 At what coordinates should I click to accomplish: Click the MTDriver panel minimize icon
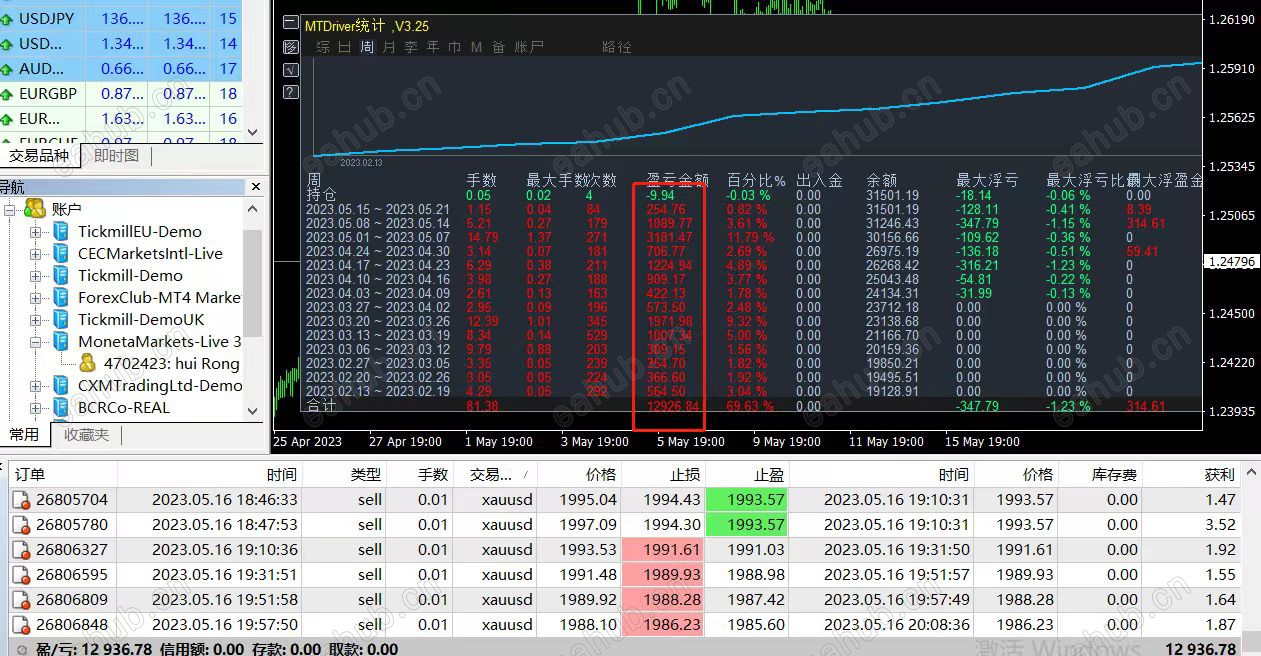click(x=291, y=23)
